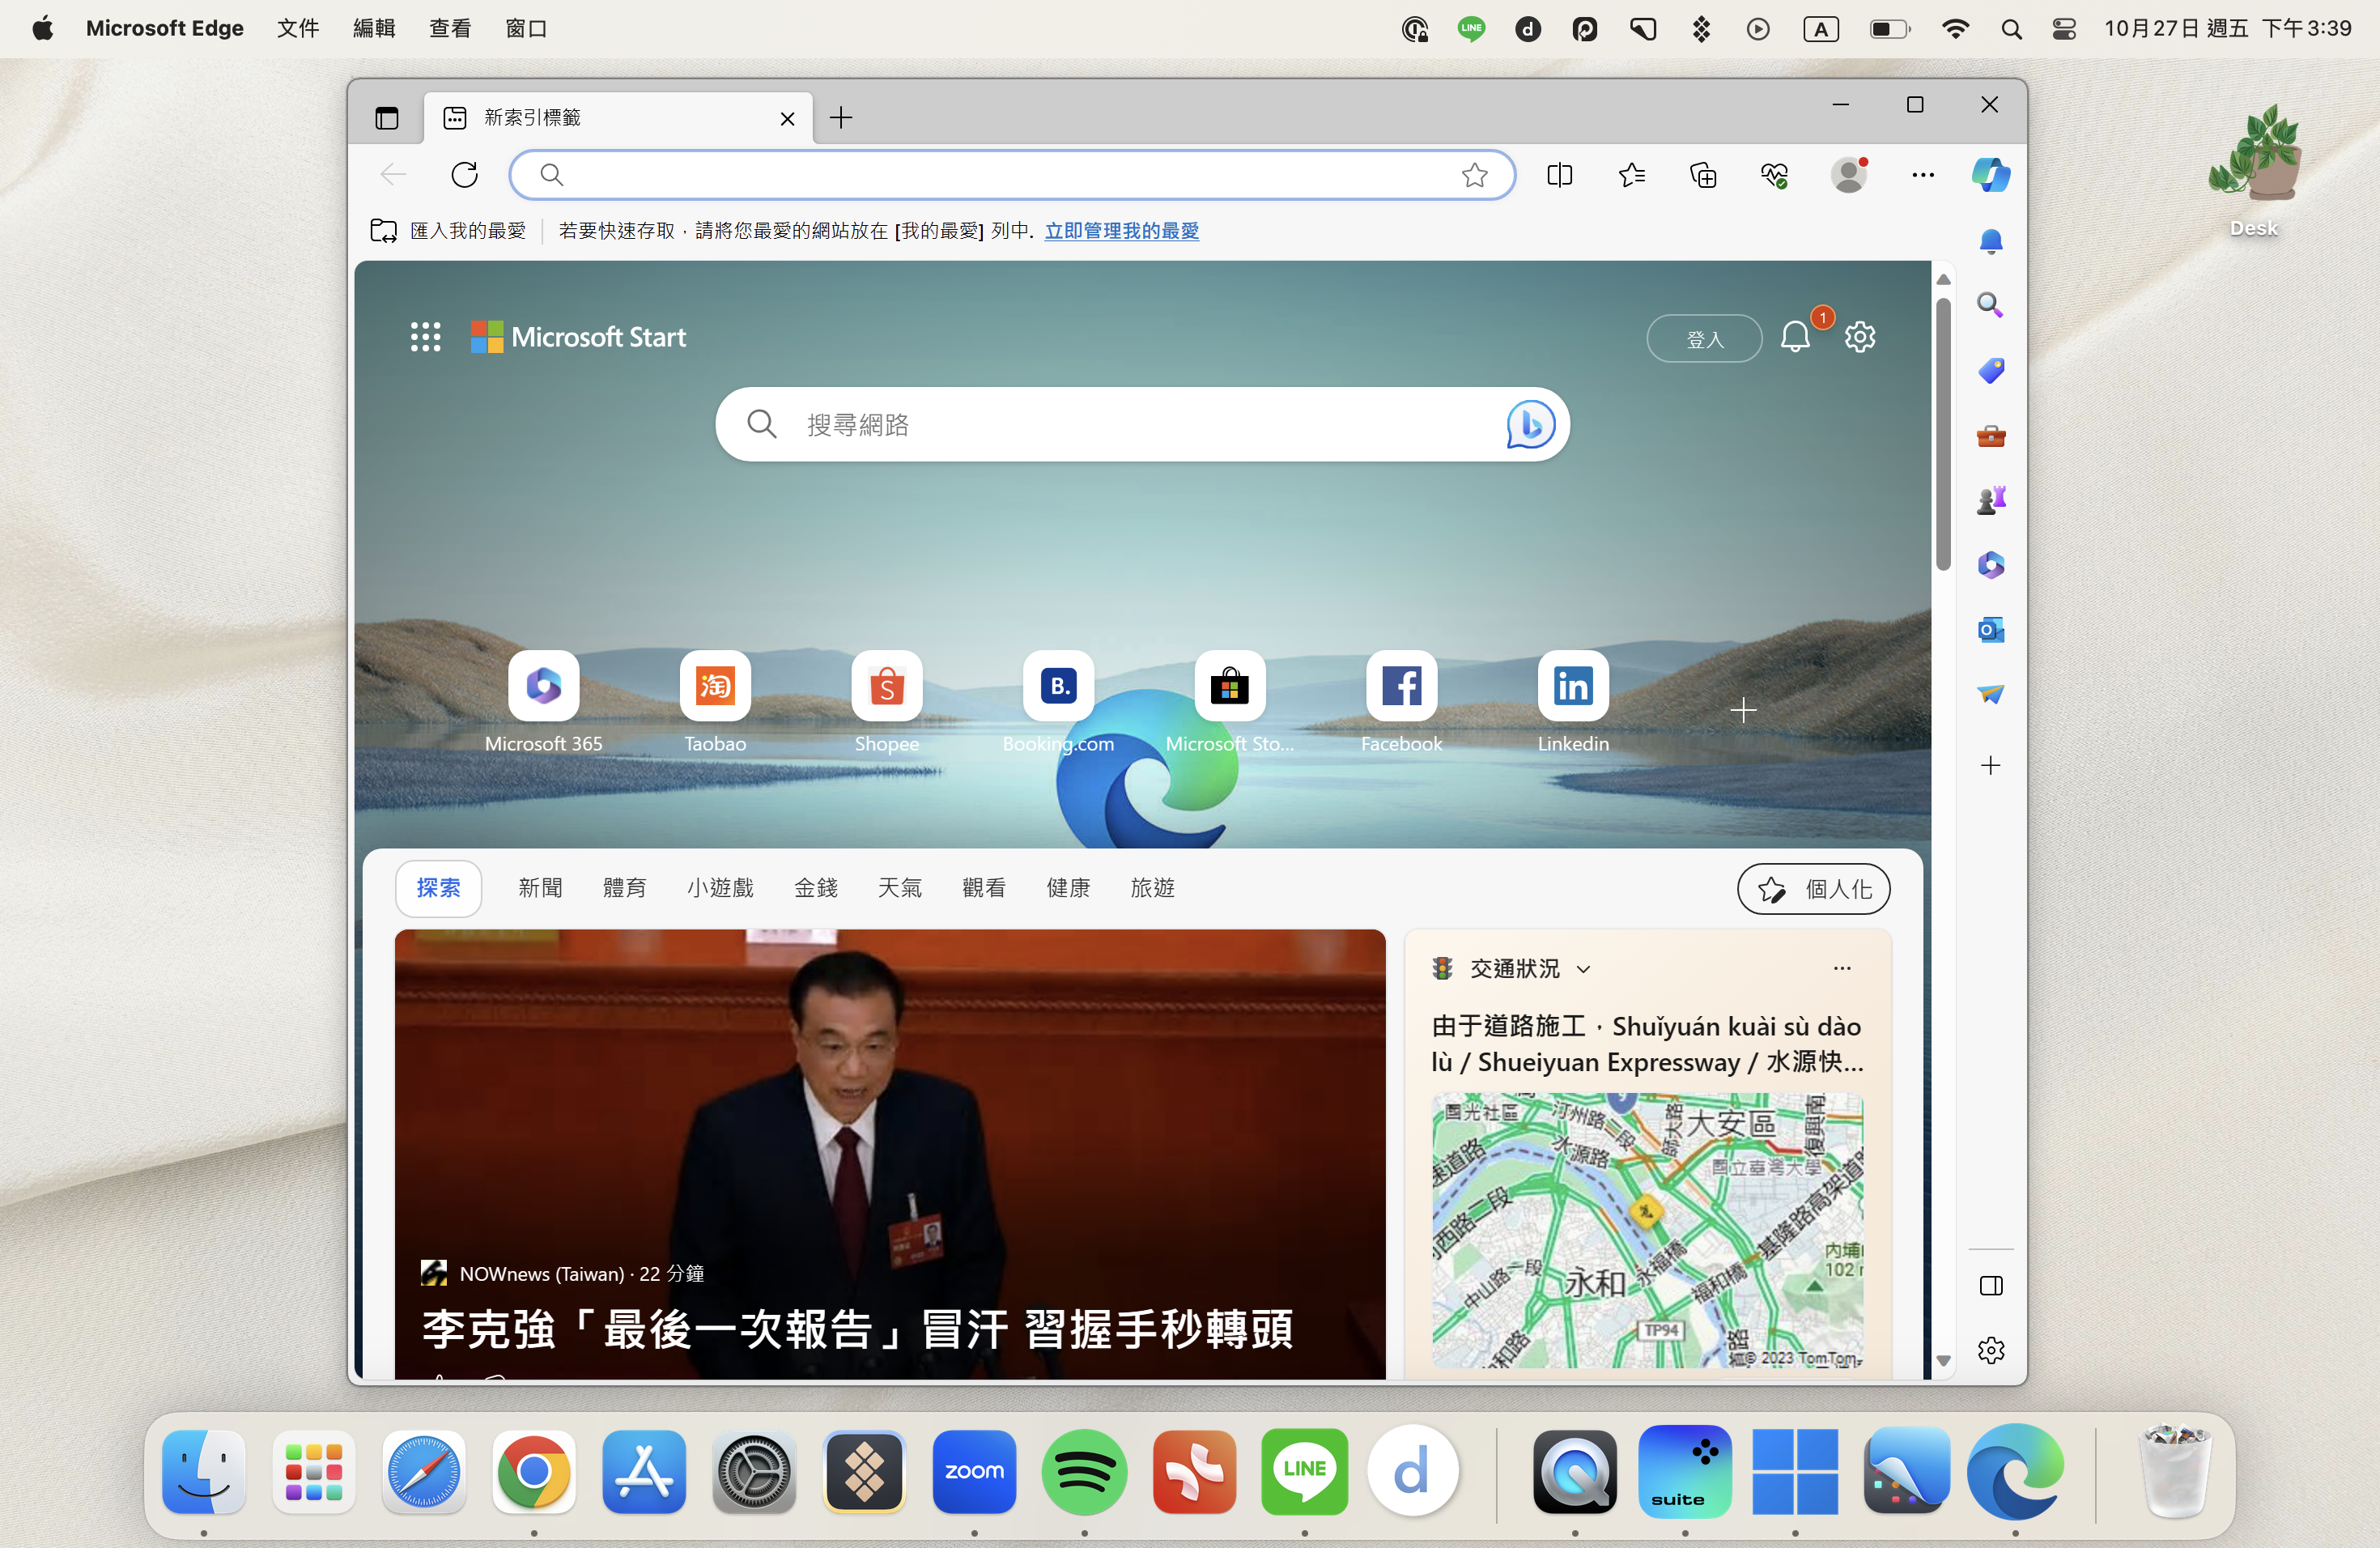The image size is (2380, 1548).
Task: Open Control Center in menu bar
Action: (x=2064, y=28)
